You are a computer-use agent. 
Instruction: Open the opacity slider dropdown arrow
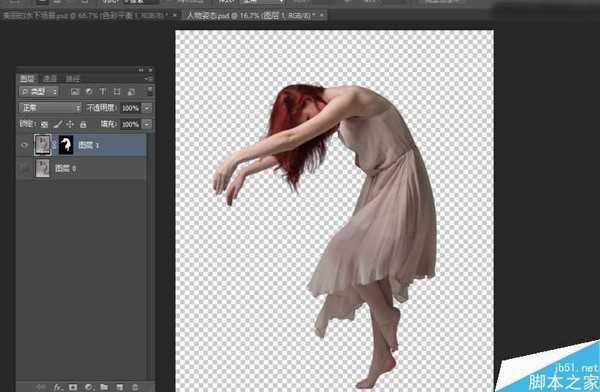(147, 108)
